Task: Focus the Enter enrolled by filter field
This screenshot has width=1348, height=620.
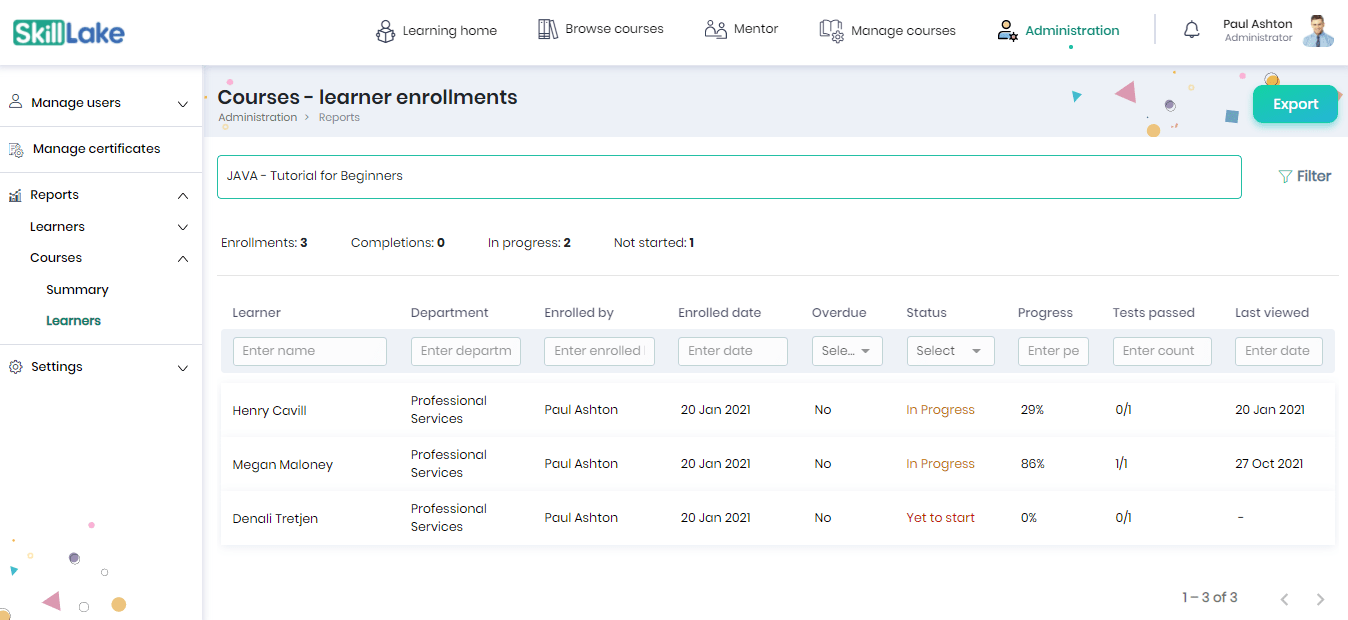Action: pos(599,351)
